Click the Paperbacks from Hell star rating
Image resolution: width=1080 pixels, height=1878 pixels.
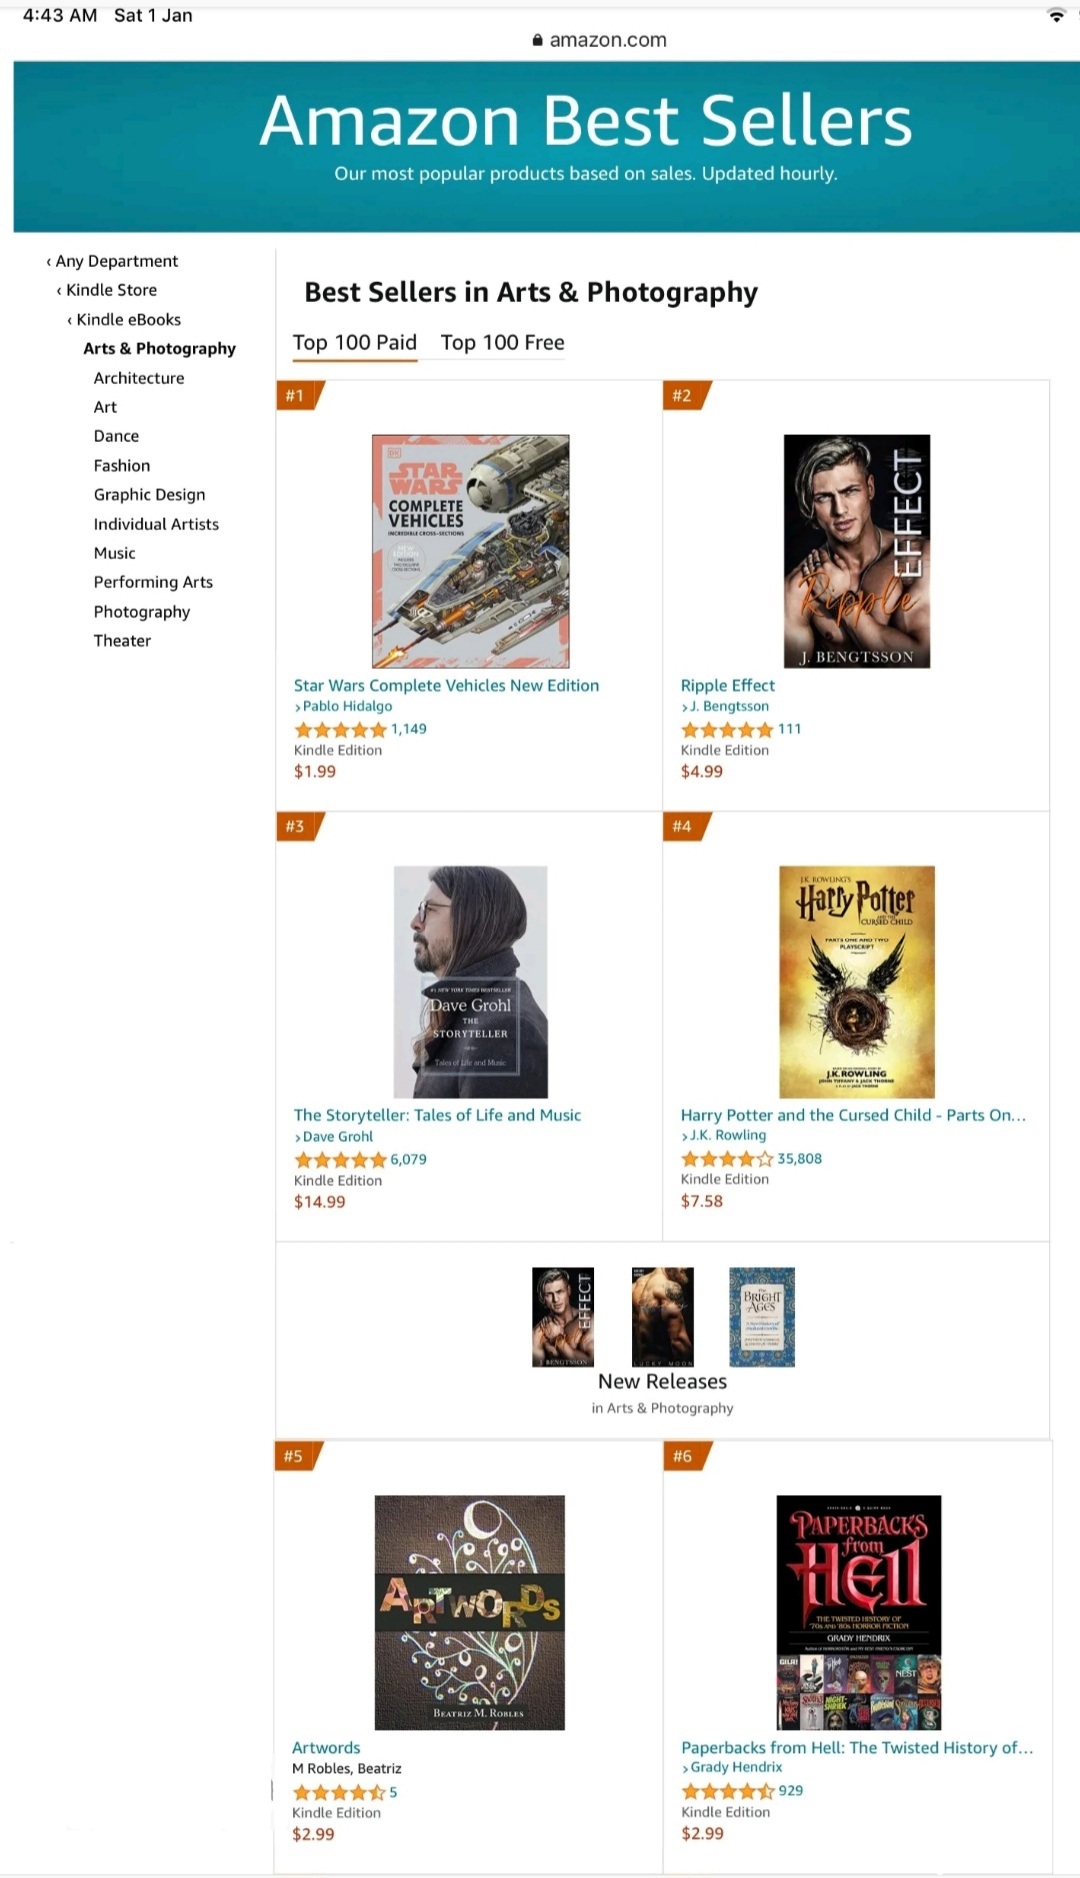click(727, 1791)
